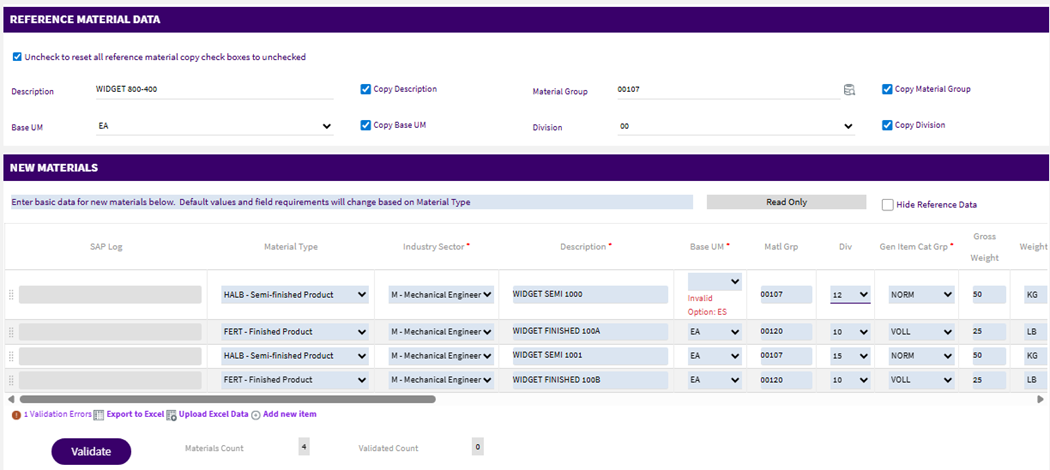This screenshot has width=1050, height=470.
Task: Click the description field WIDGET SEMI 1000
Action: pos(590,295)
